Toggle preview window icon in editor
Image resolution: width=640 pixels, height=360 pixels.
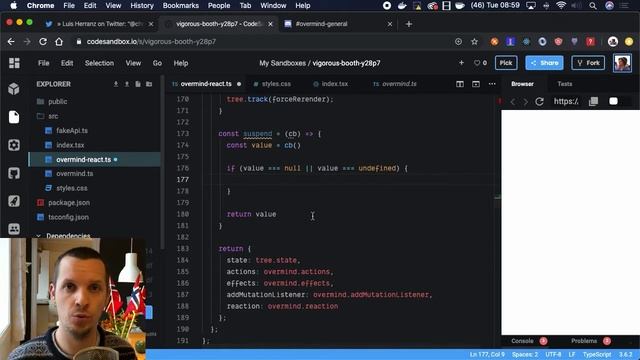476,84
